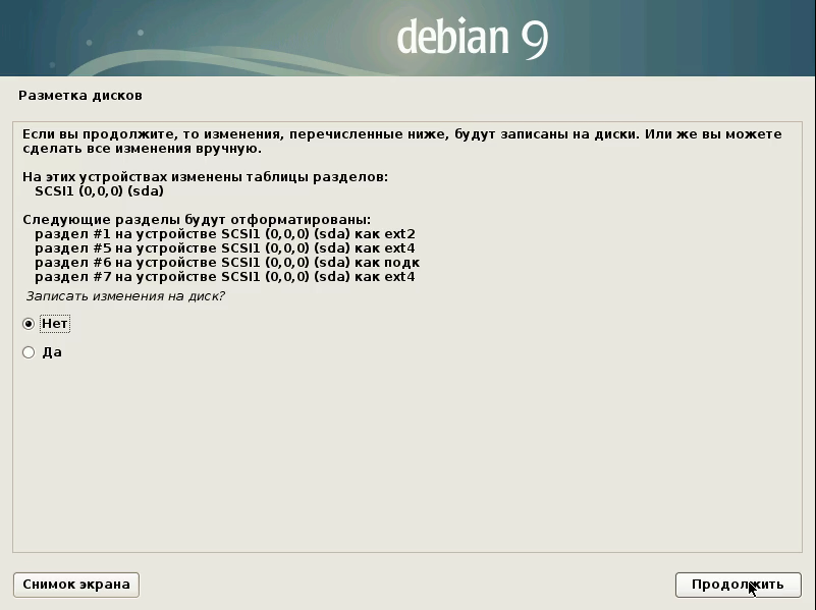The width and height of the screenshot is (816, 610).
Task: Click the first warning paragraph about disk changes
Action: pos(400,141)
